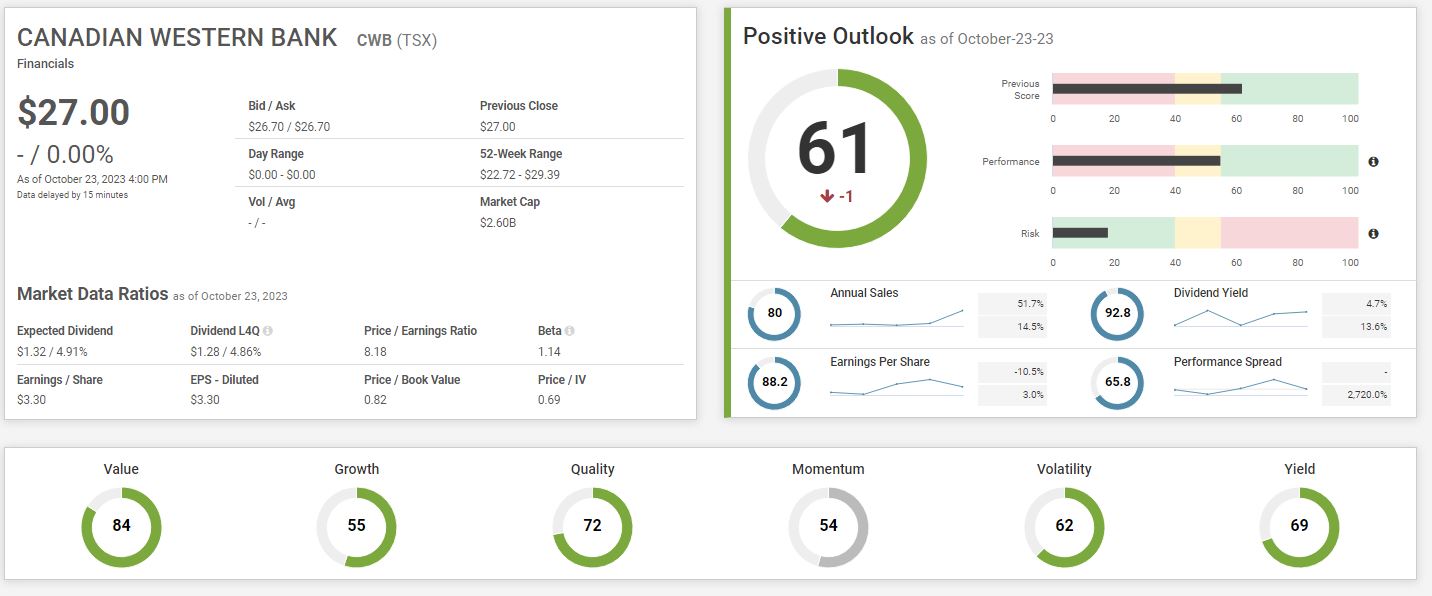This screenshot has width=1432, height=596.
Task: Select the Market Cap value $2.60B
Action: [498, 223]
